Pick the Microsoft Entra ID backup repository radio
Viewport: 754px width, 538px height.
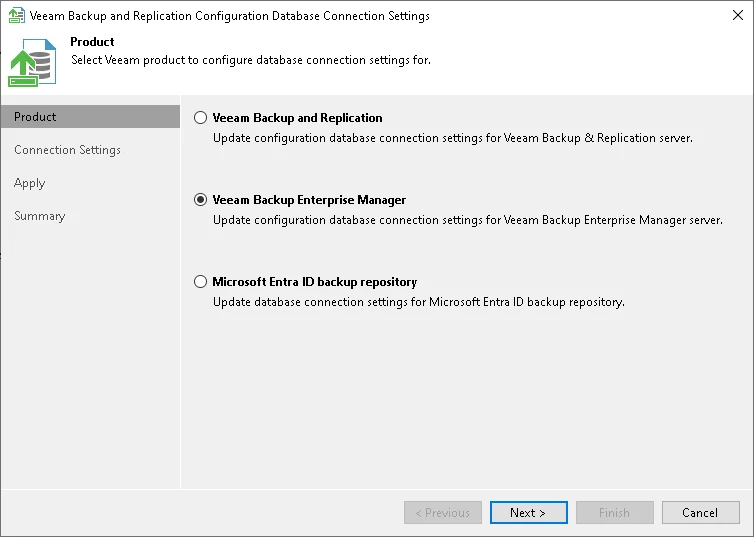pyautogui.click(x=200, y=282)
